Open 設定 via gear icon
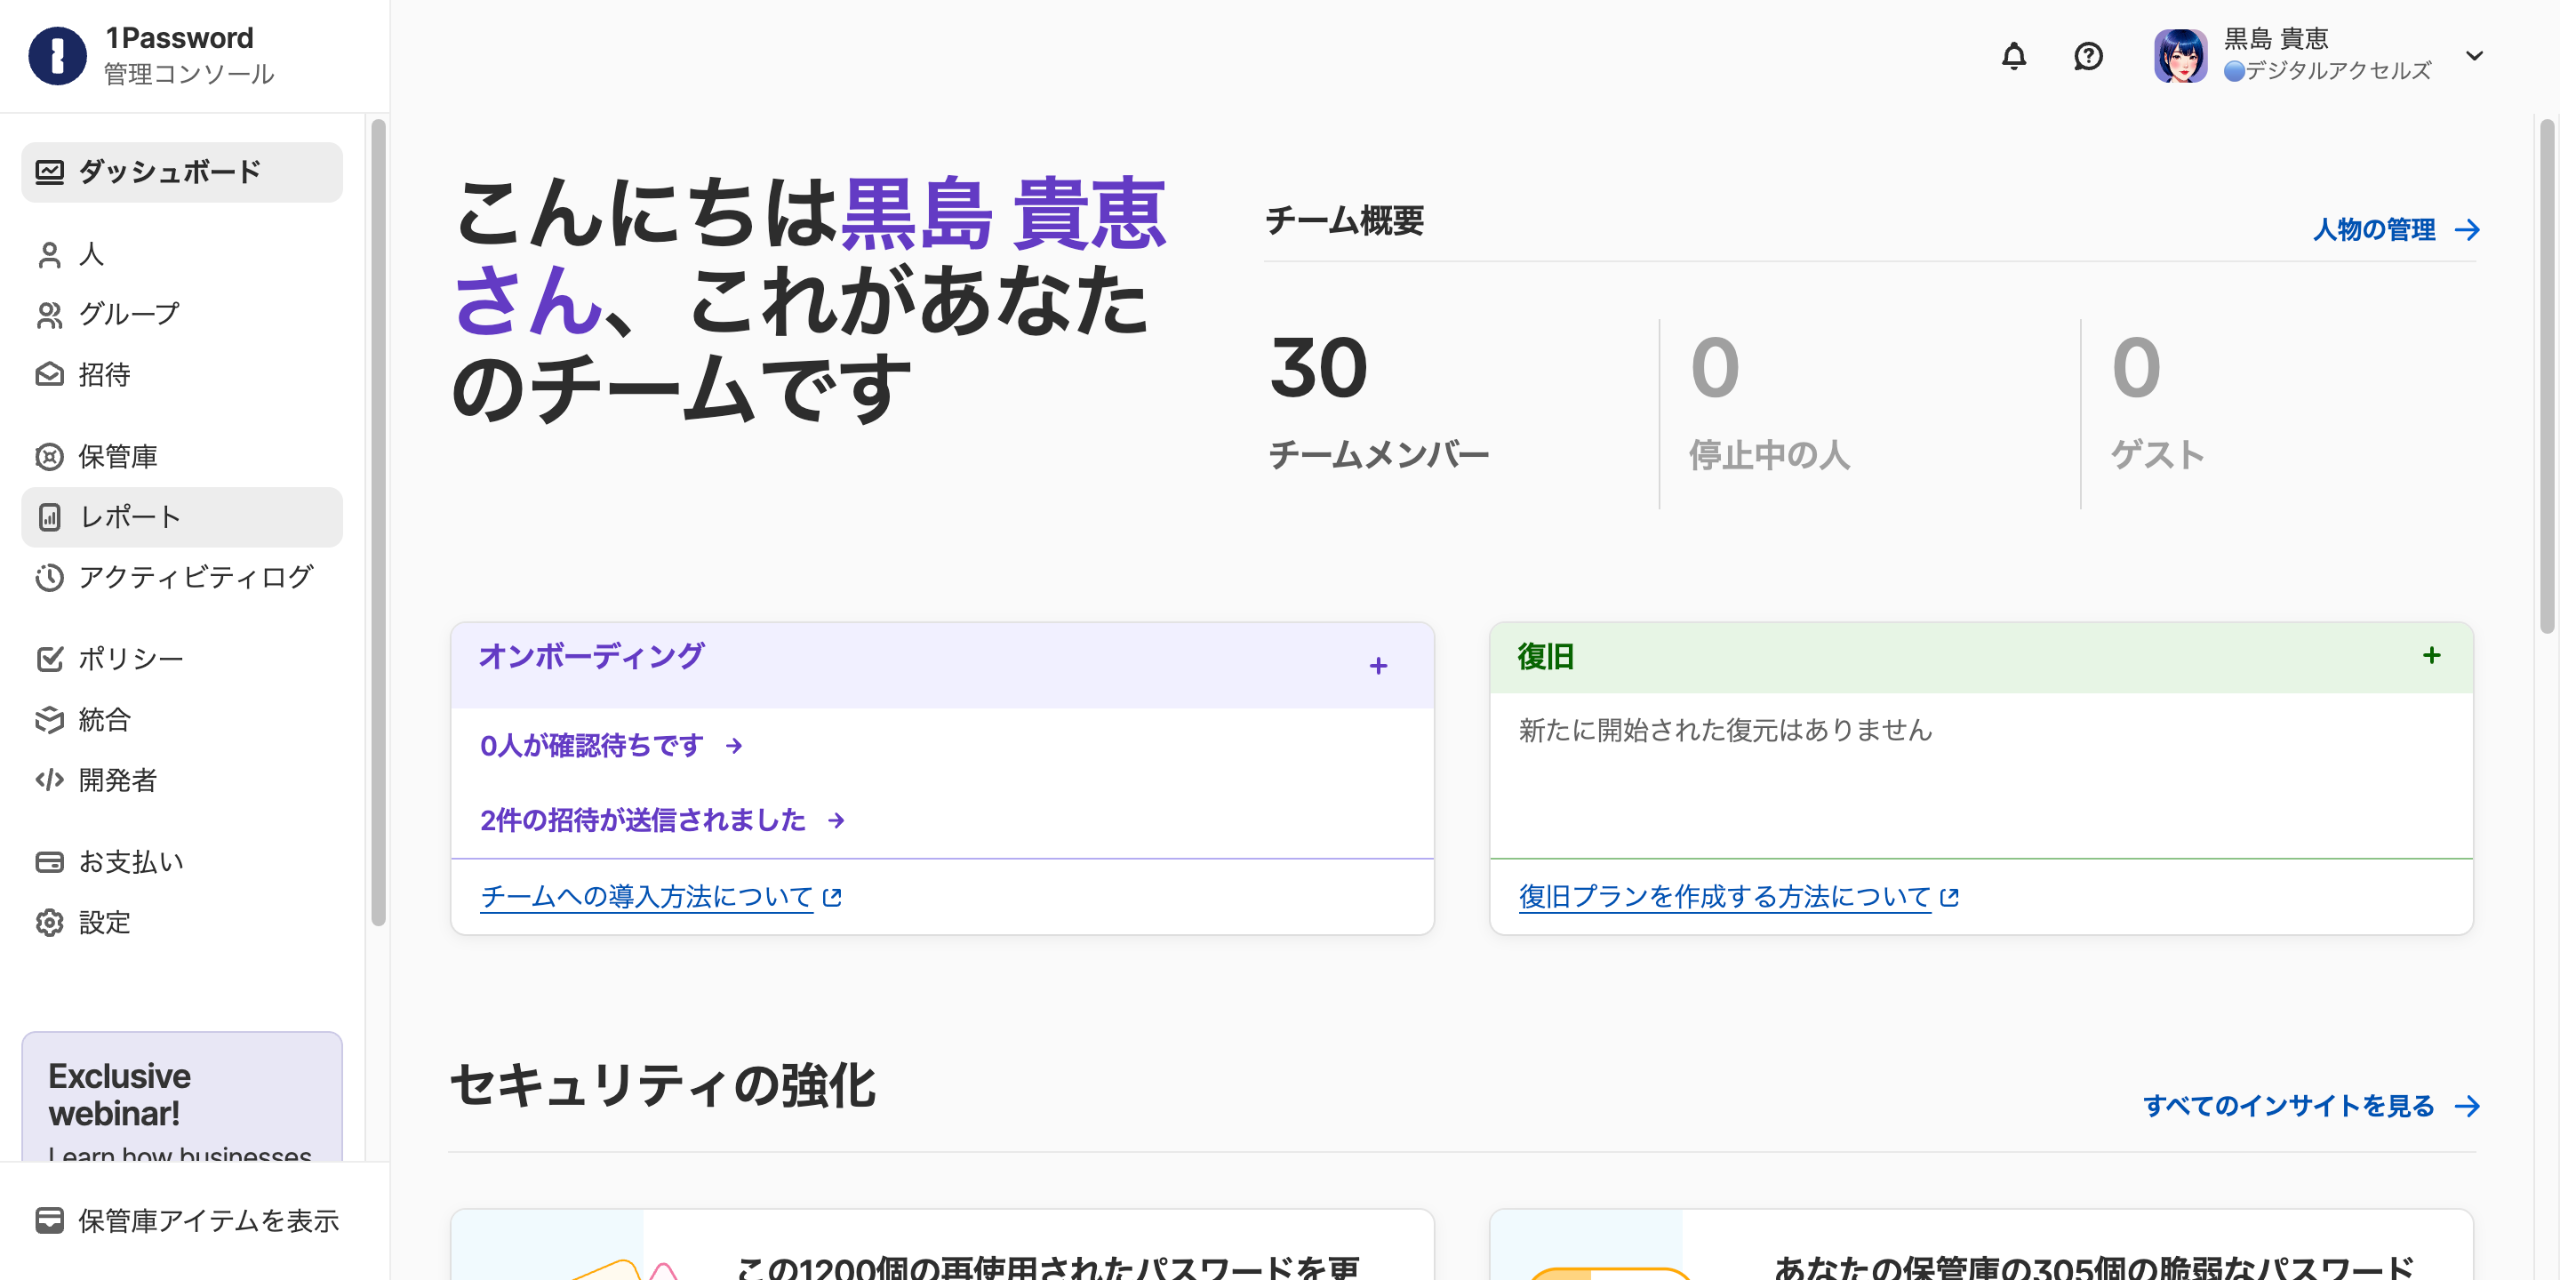This screenshot has width=2560, height=1280. coord(49,922)
